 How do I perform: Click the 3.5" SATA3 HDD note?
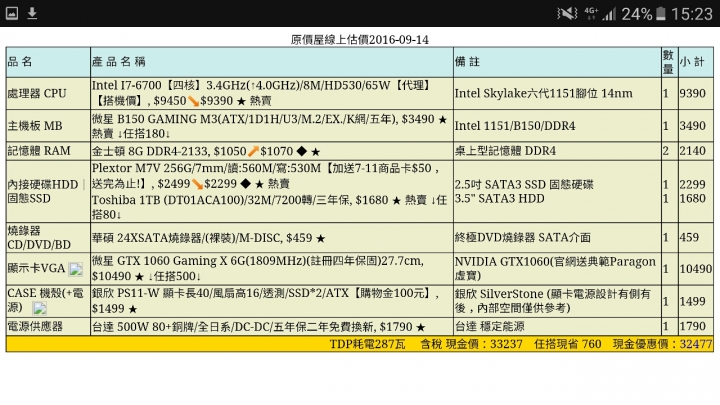(500, 198)
